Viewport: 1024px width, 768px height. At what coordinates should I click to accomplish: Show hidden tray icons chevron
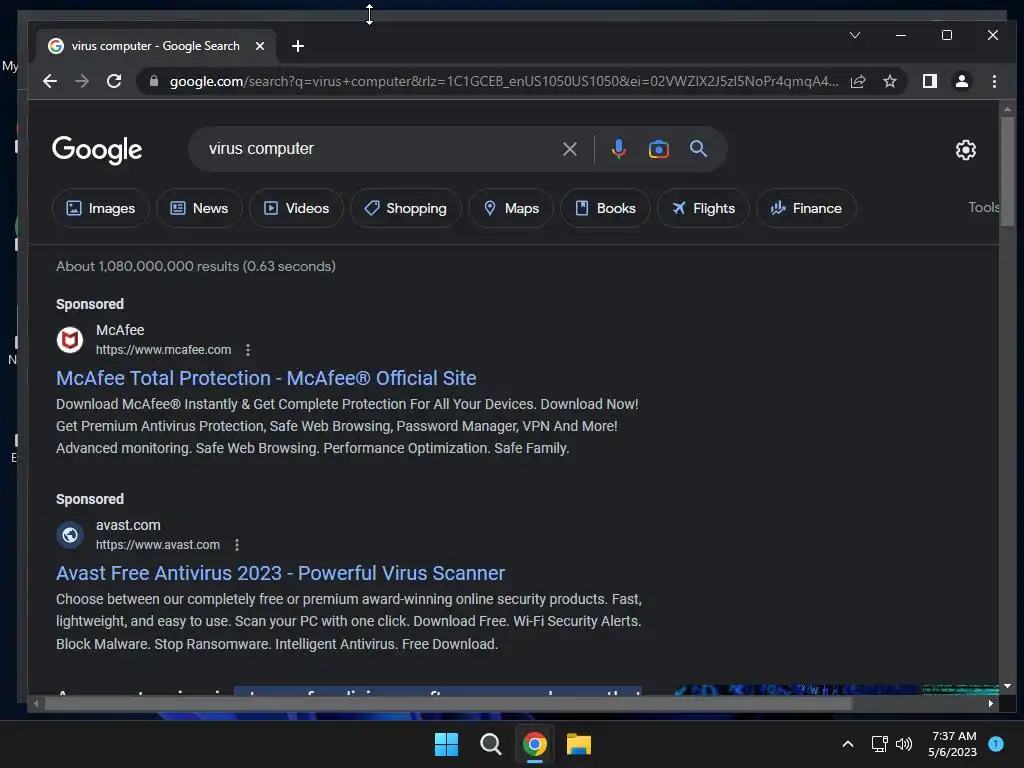[848, 743]
